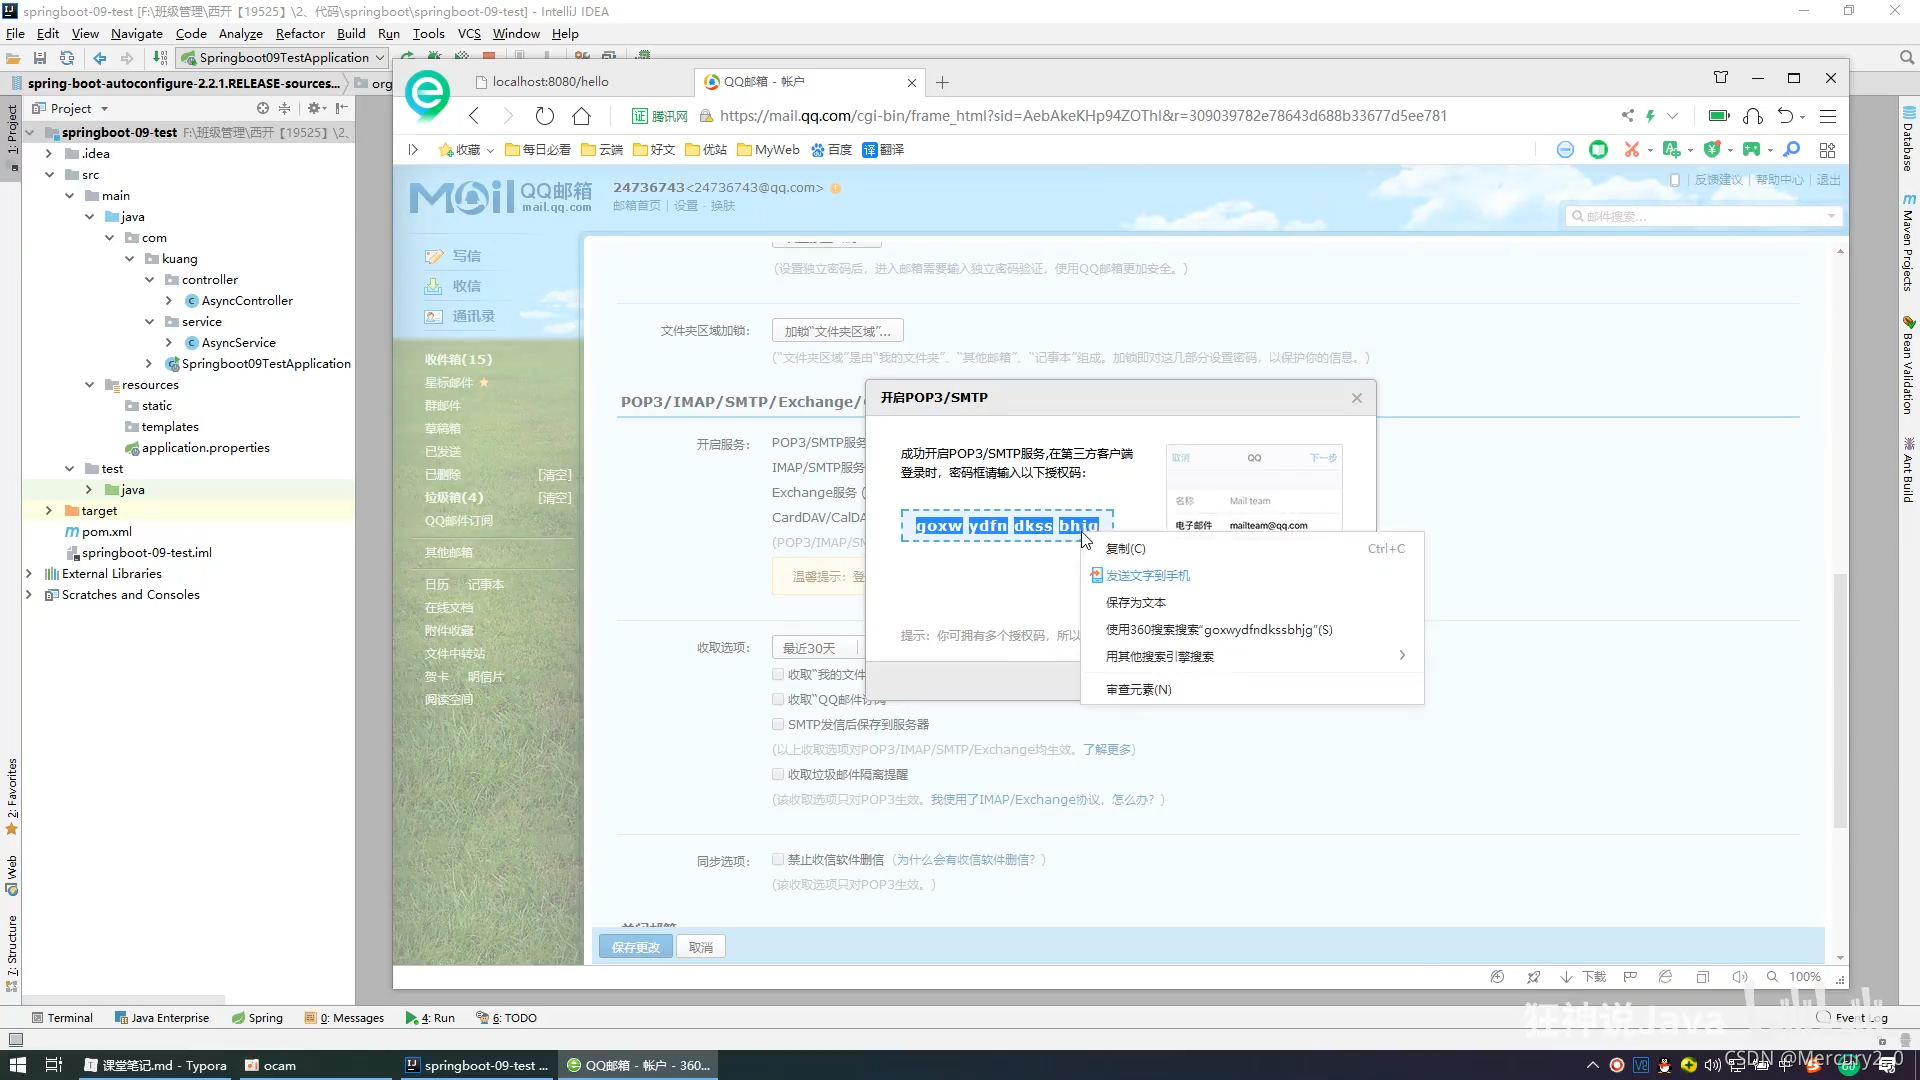Open Typora 课堂笔记.md from taskbar
1920x1080 pixels.
coord(155,1065)
